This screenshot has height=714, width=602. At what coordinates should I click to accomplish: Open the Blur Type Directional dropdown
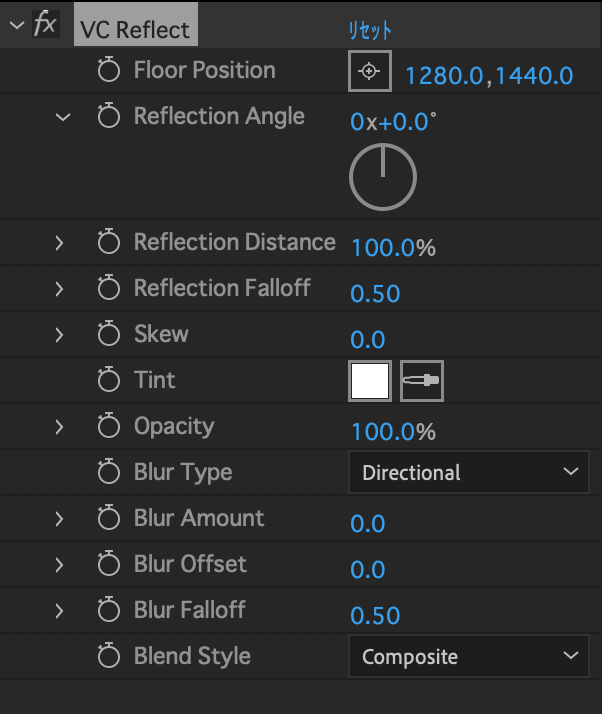469,472
